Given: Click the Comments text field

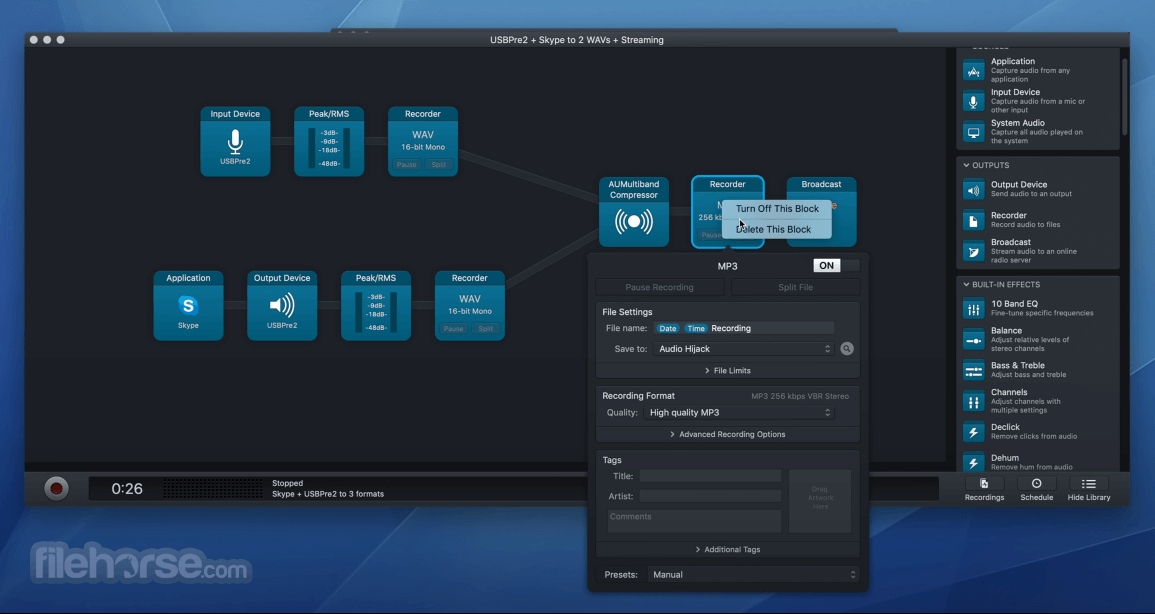Looking at the screenshot, I should click(x=695, y=521).
